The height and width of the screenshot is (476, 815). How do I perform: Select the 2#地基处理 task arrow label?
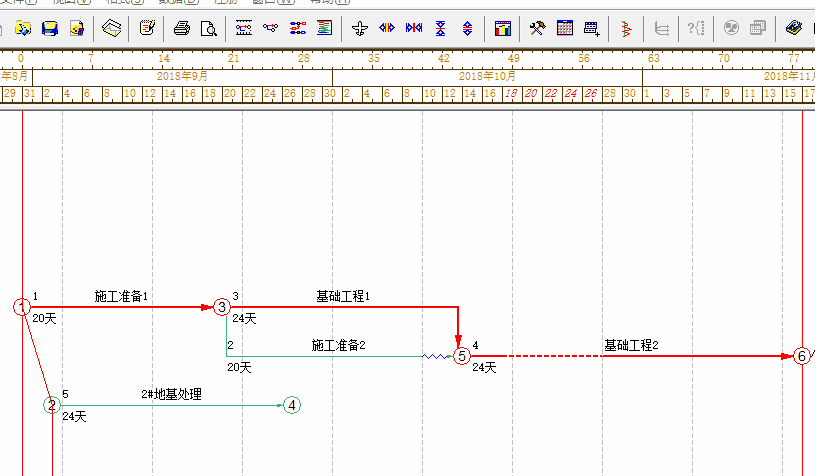(171, 394)
